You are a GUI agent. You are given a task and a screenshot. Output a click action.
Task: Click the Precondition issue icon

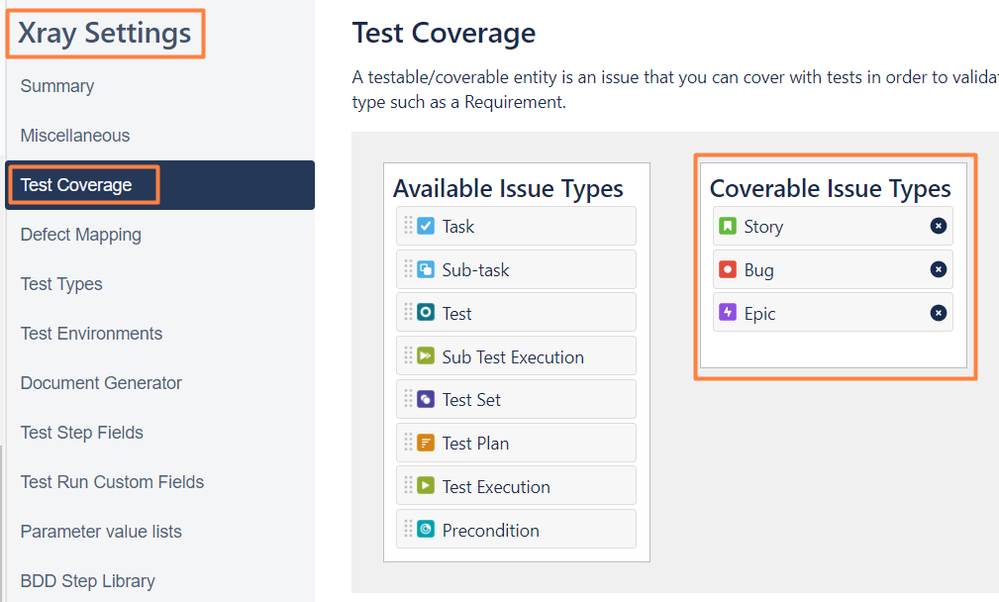(x=426, y=529)
